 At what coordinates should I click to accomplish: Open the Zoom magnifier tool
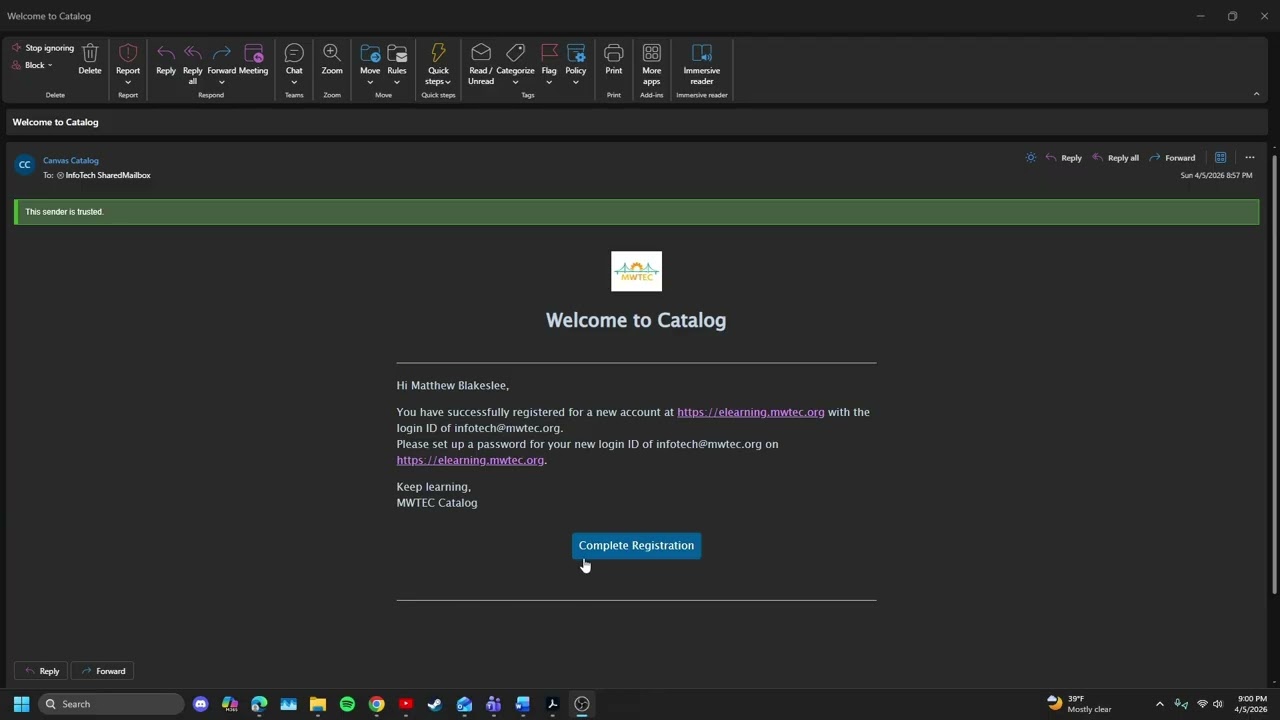click(332, 59)
